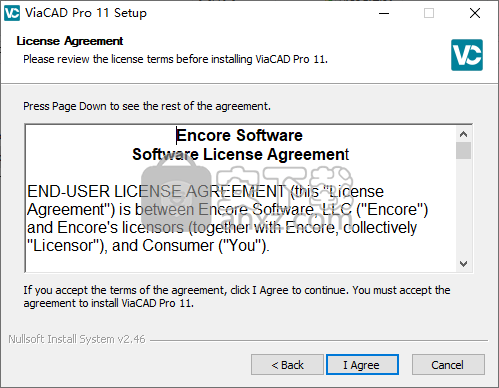The image size is (499, 388).
Task: Click the License Agreement header title
Action: pos(70,41)
